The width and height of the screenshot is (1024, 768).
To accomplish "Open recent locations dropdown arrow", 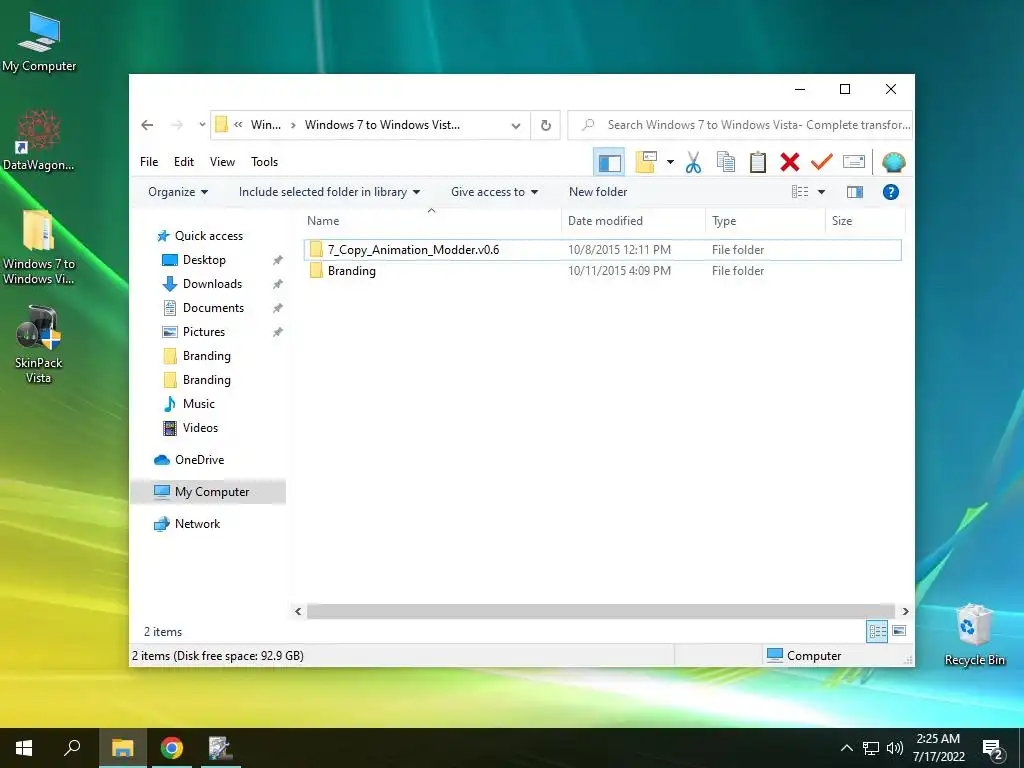I will pos(202,125).
